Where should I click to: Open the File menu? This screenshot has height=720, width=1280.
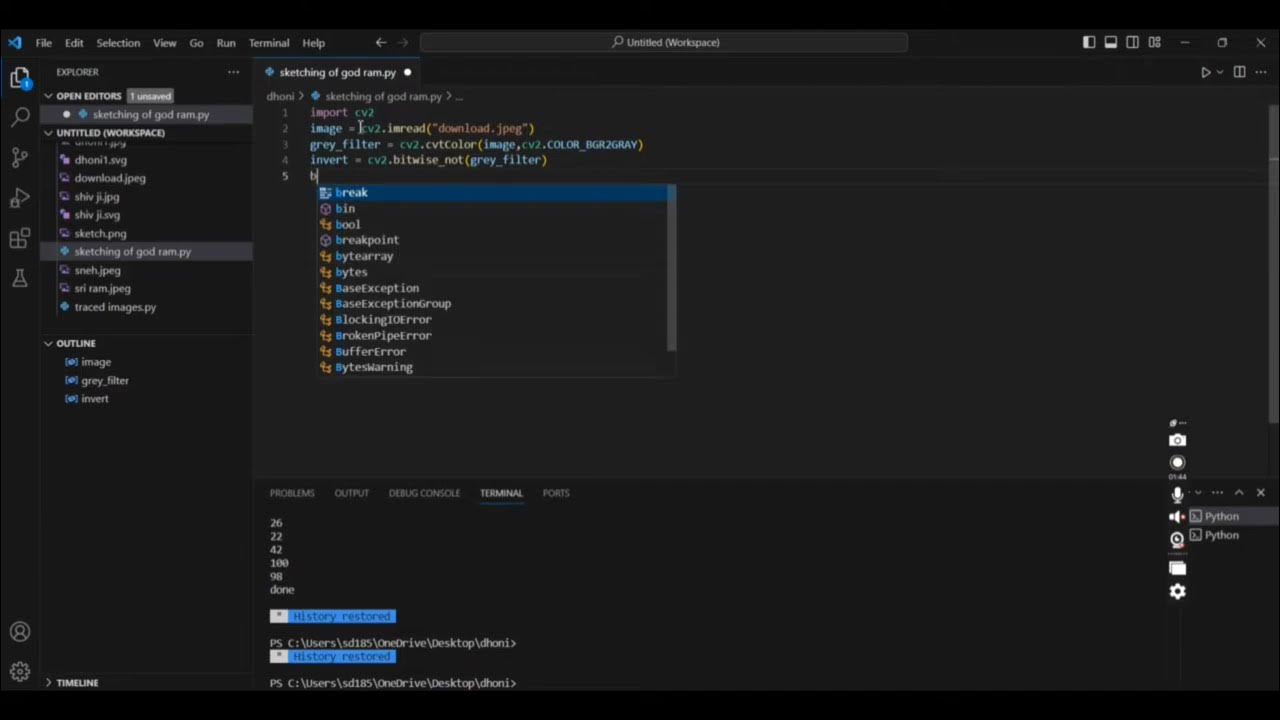[44, 43]
